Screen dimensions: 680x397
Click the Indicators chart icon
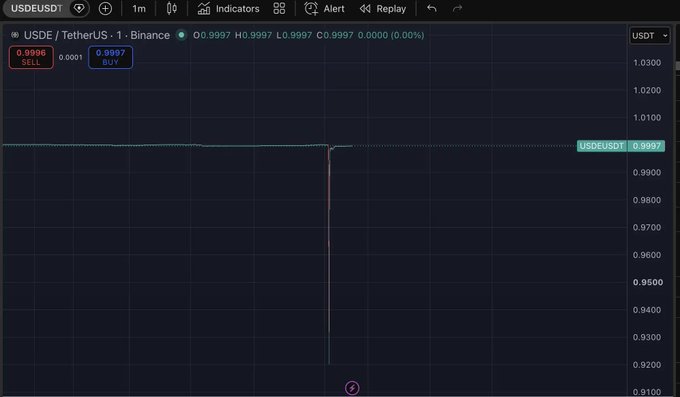point(204,9)
